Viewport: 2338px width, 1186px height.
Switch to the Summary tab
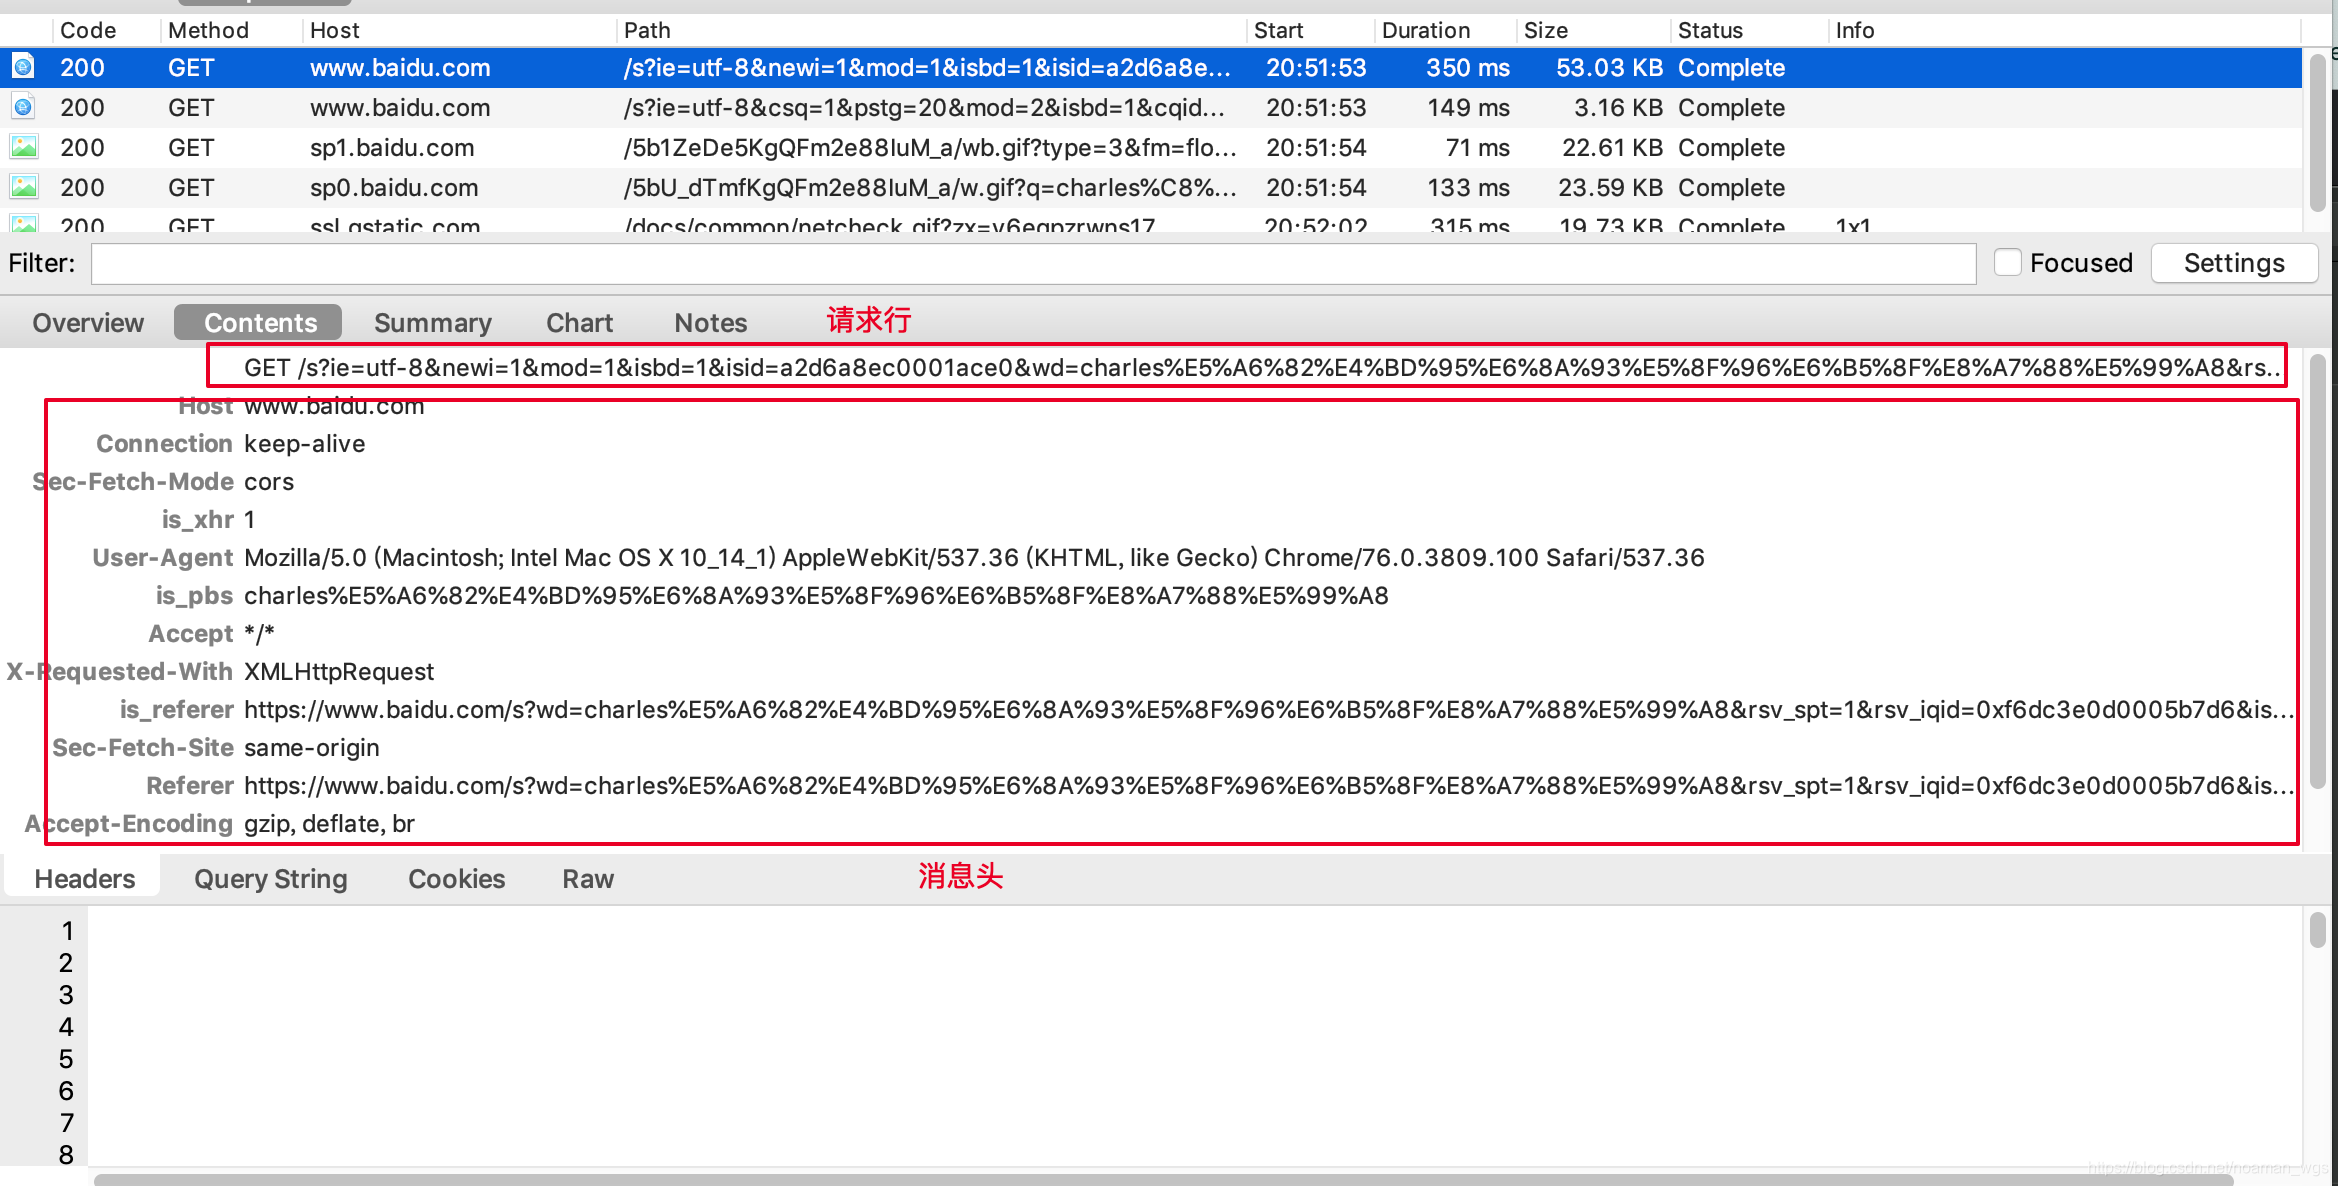(432, 323)
